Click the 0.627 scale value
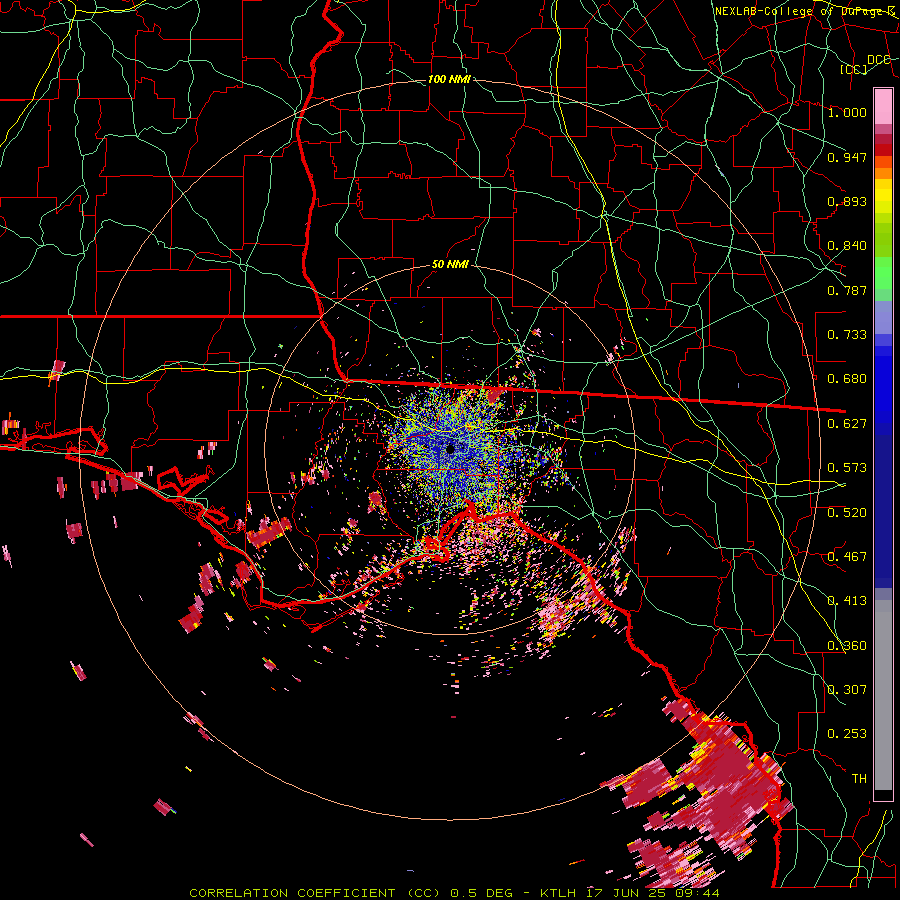The image size is (900, 900). 847,424
